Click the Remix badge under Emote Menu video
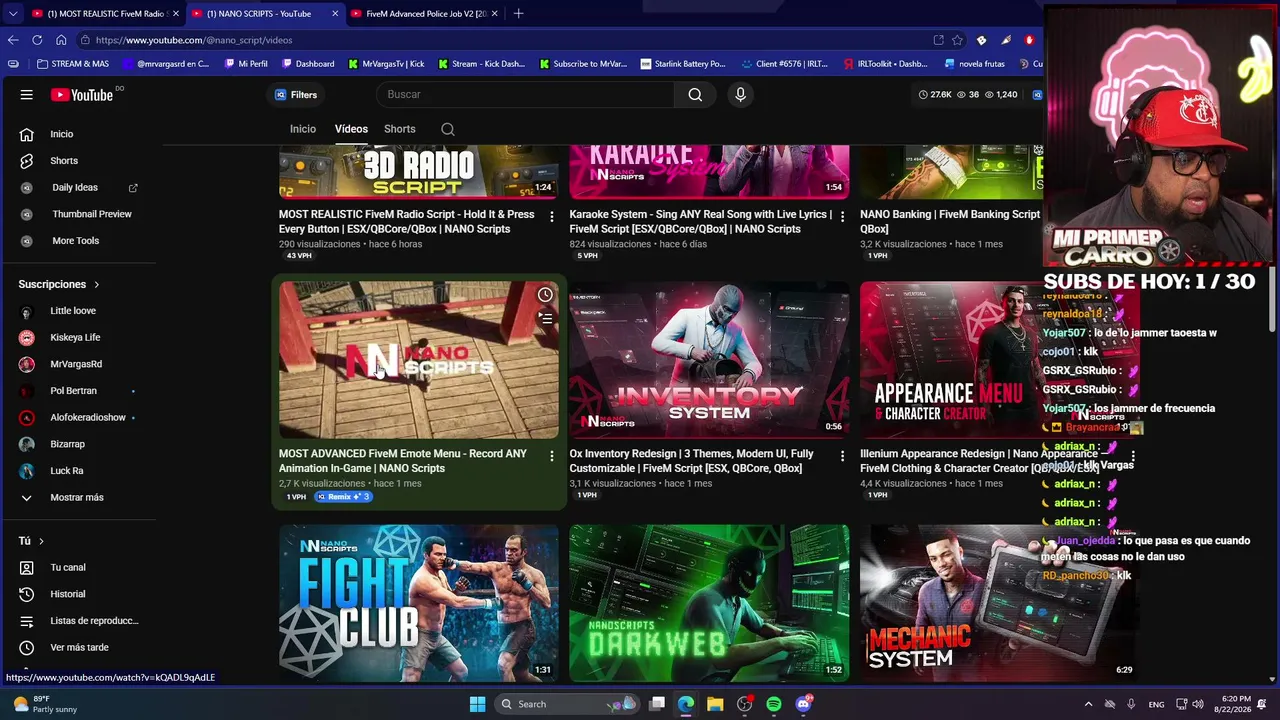Image resolution: width=1280 pixels, height=720 pixels. [343, 497]
